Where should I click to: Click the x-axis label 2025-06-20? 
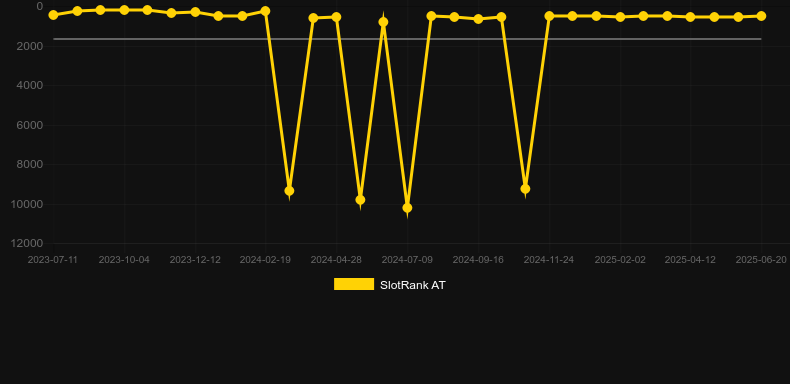[761, 260]
